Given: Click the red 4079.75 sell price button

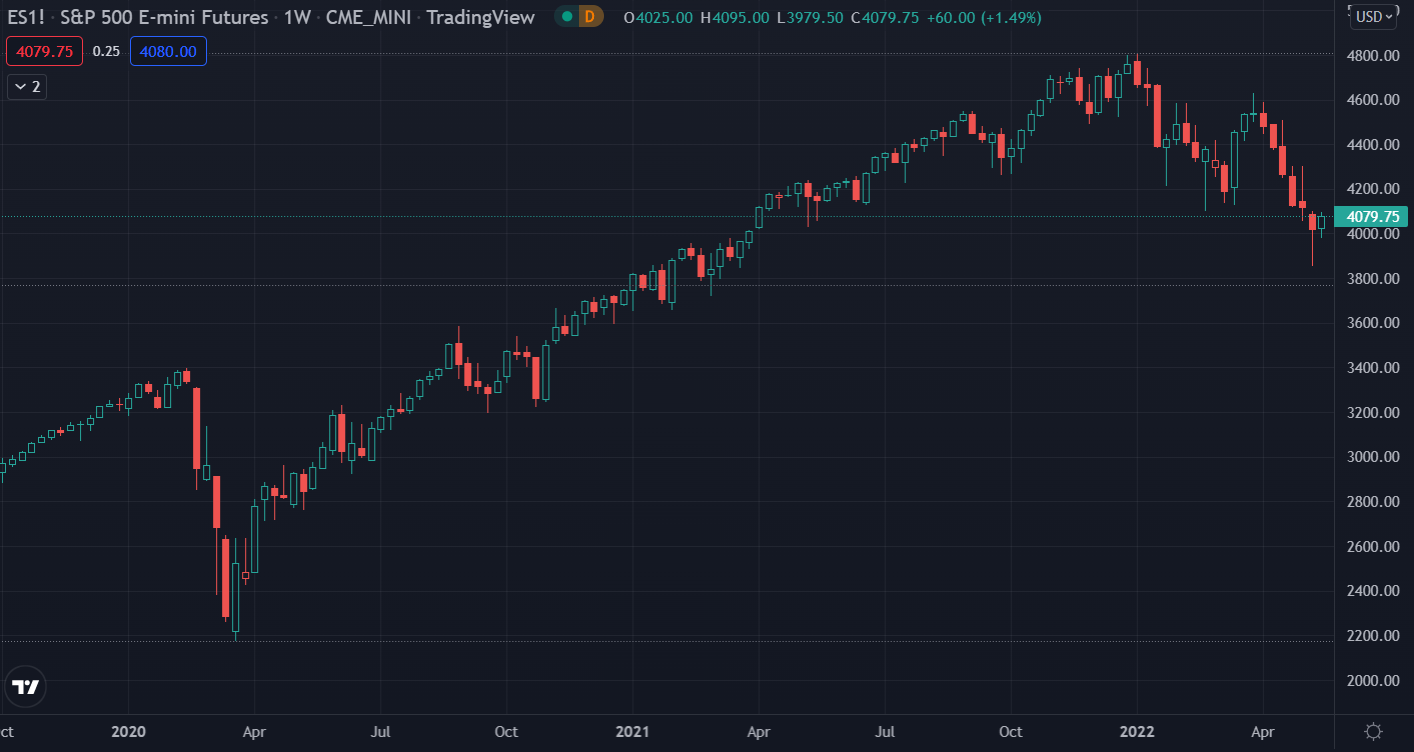Looking at the screenshot, I should 44,51.
